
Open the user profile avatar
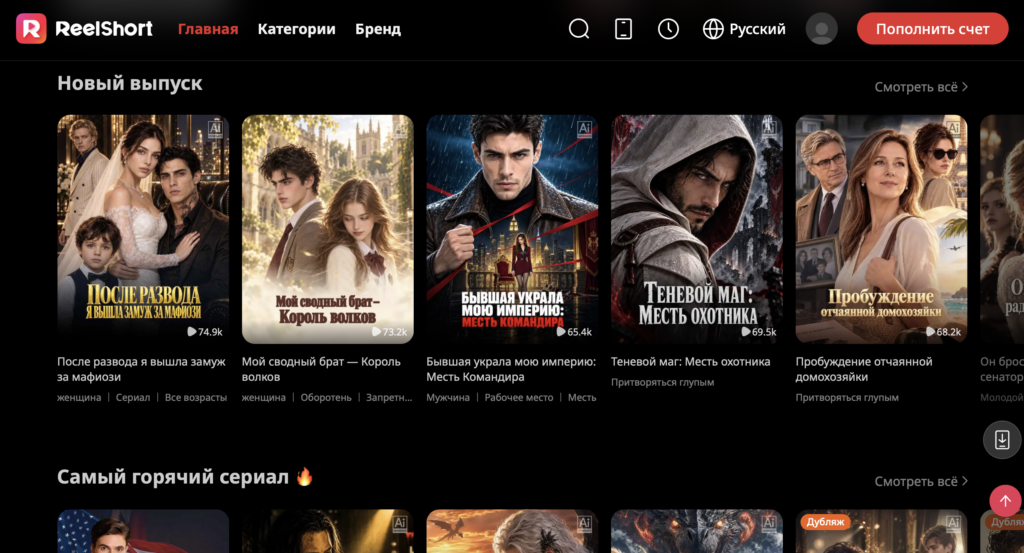pyautogui.click(x=822, y=29)
